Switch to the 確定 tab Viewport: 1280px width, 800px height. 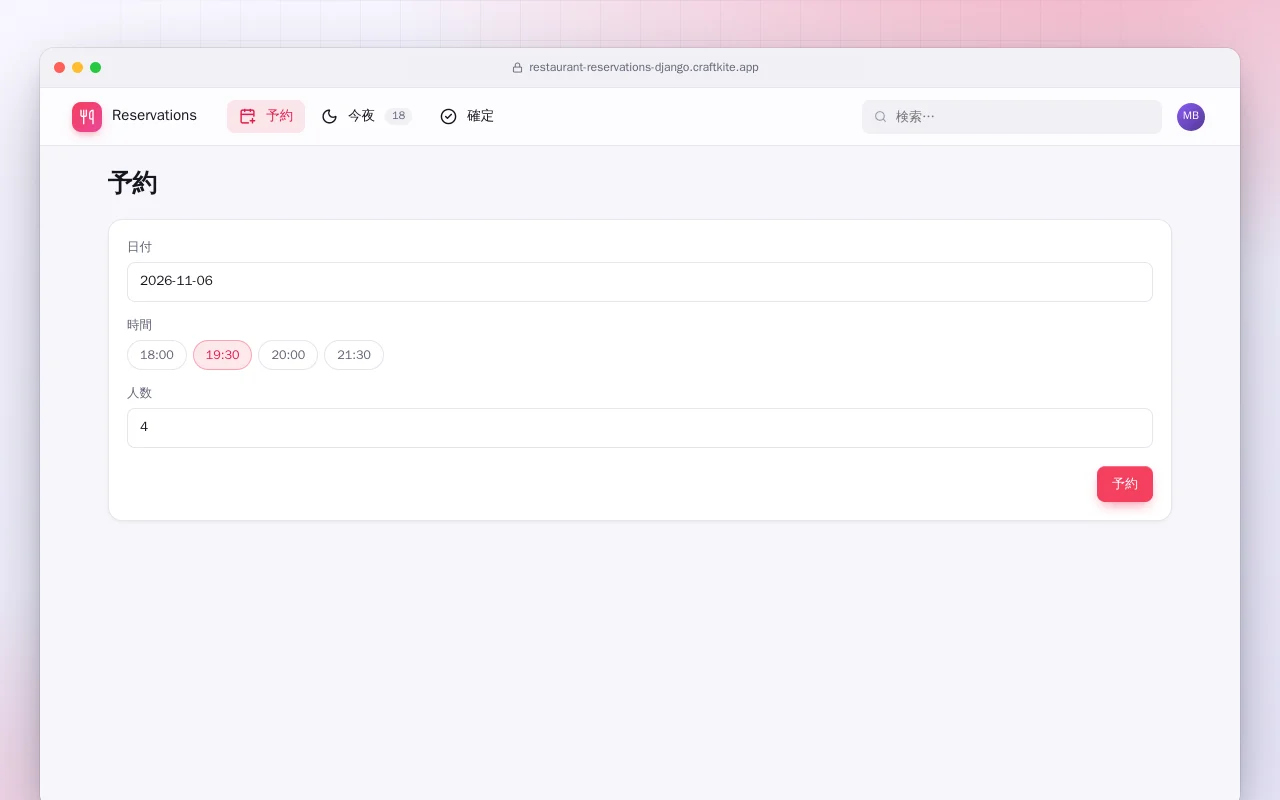pos(467,116)
